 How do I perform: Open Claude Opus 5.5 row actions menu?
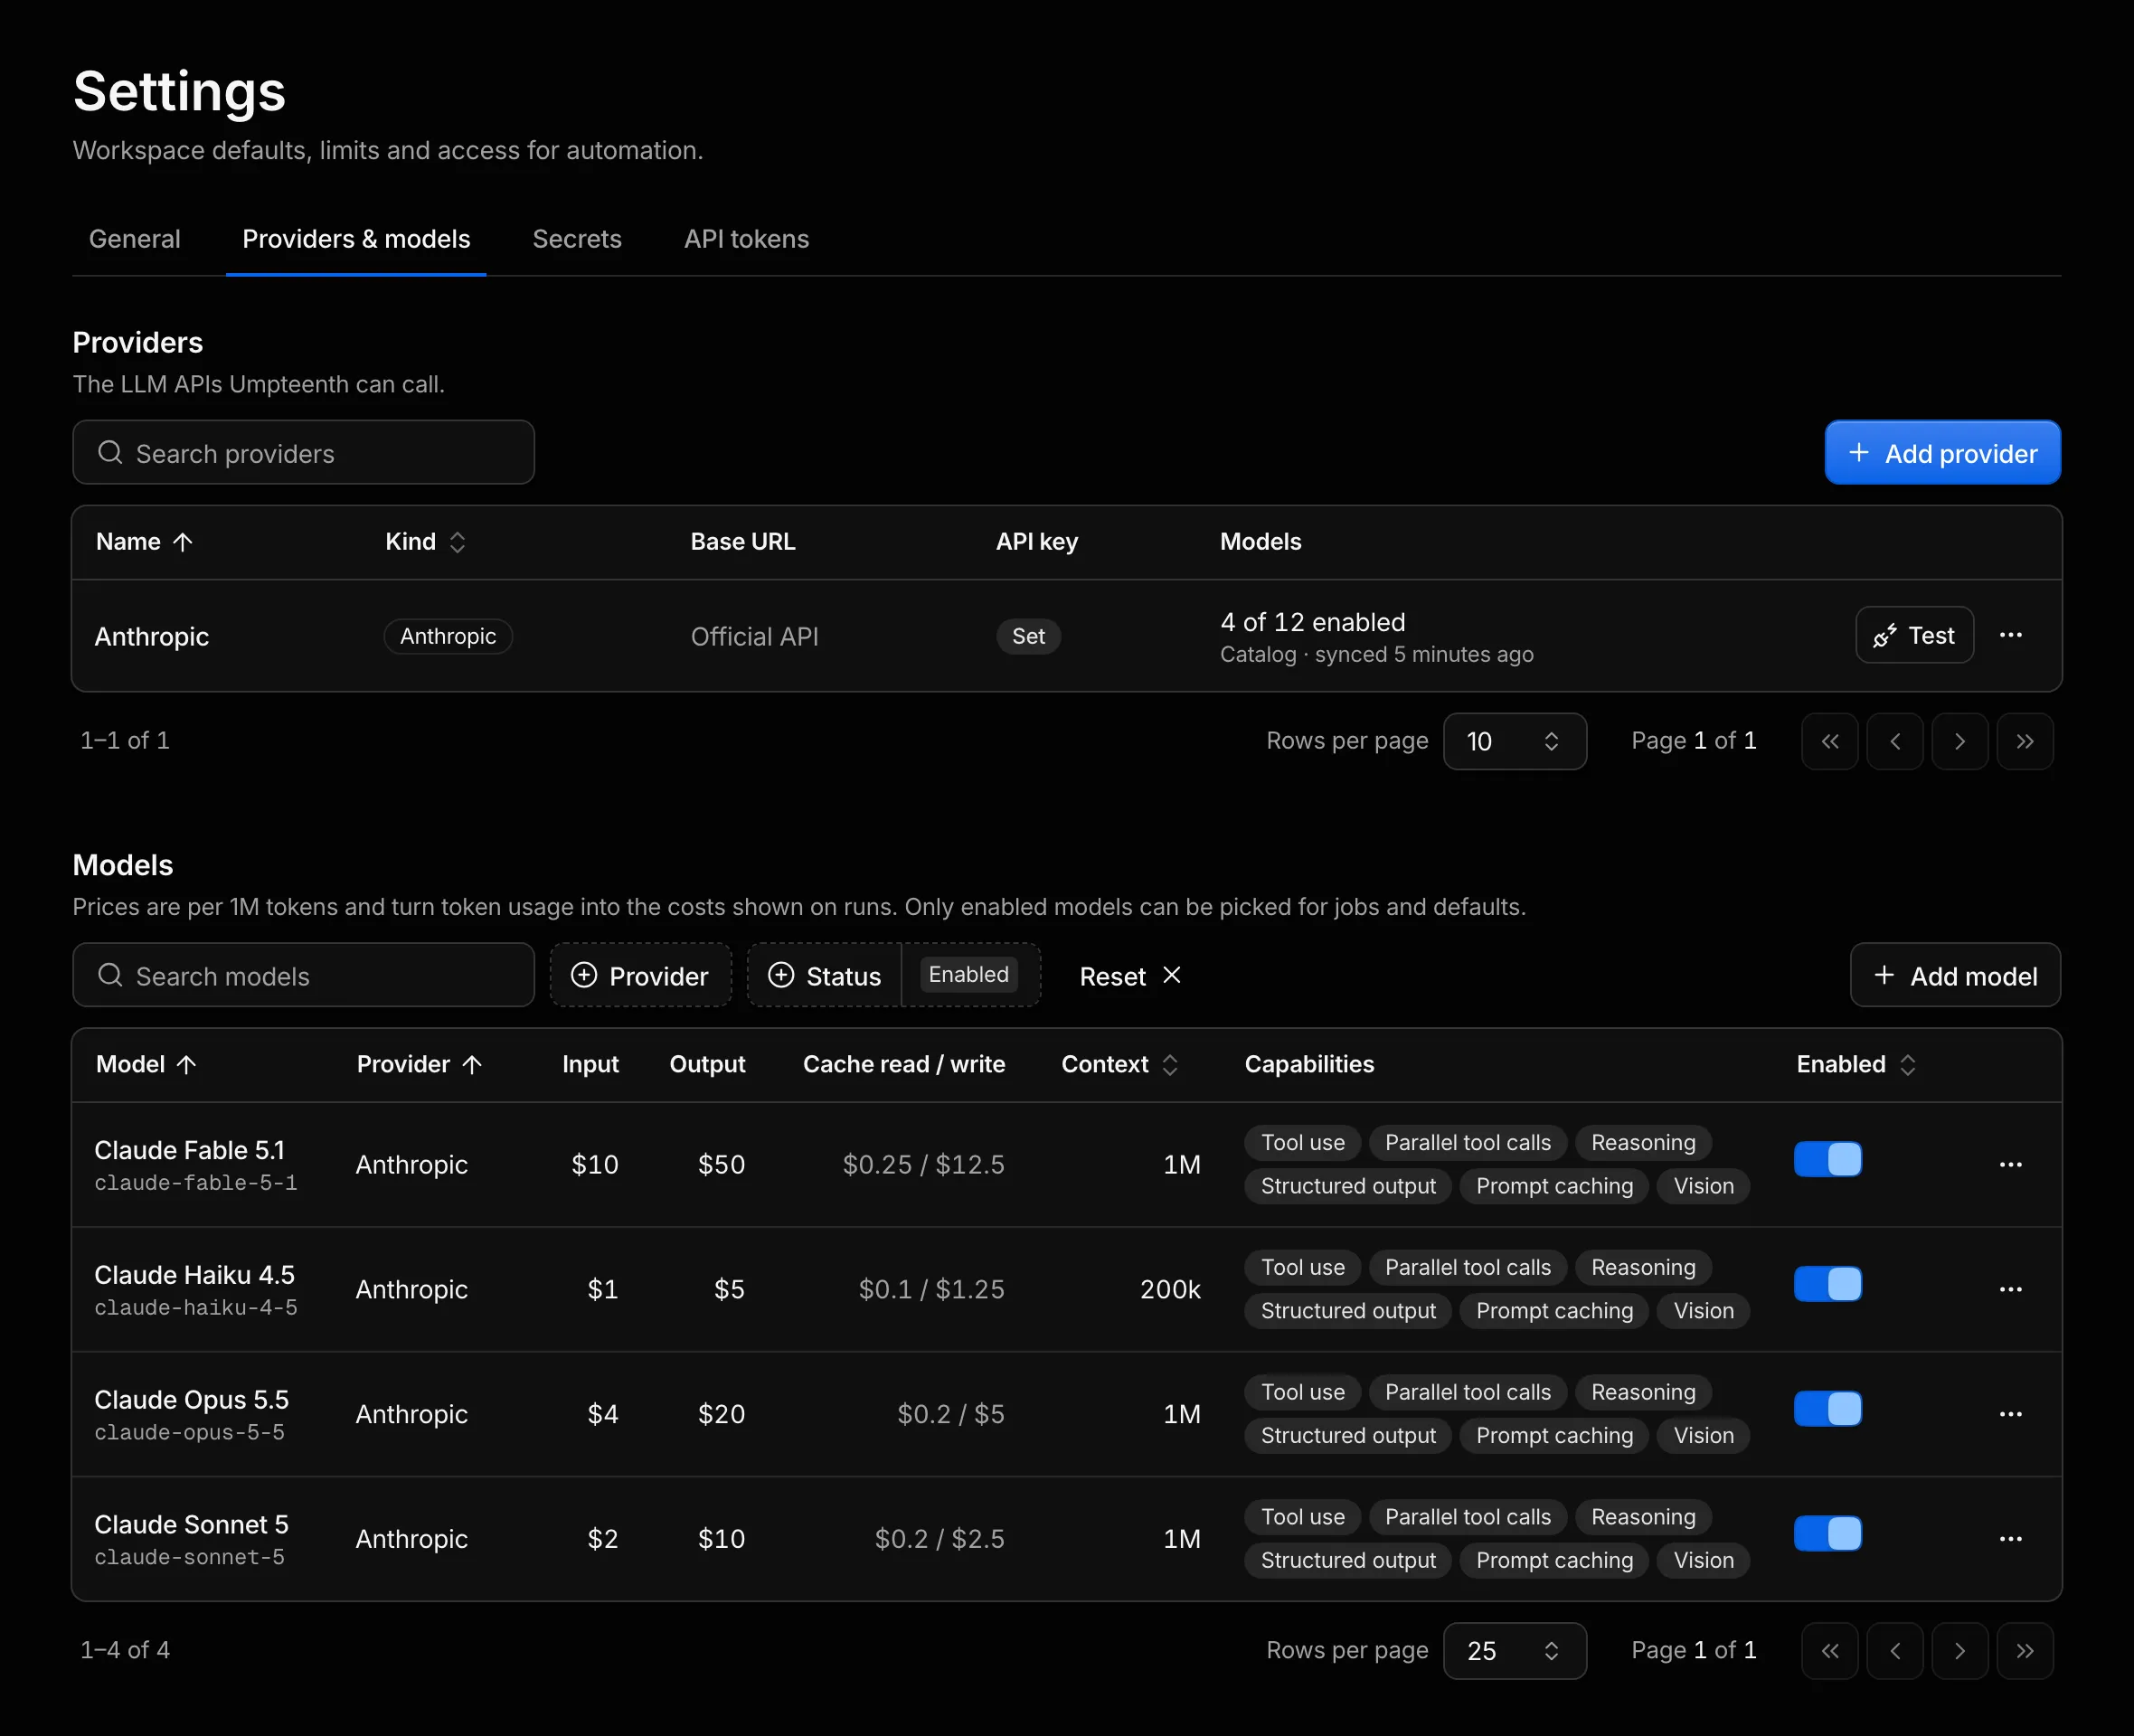(2010, 1414)
